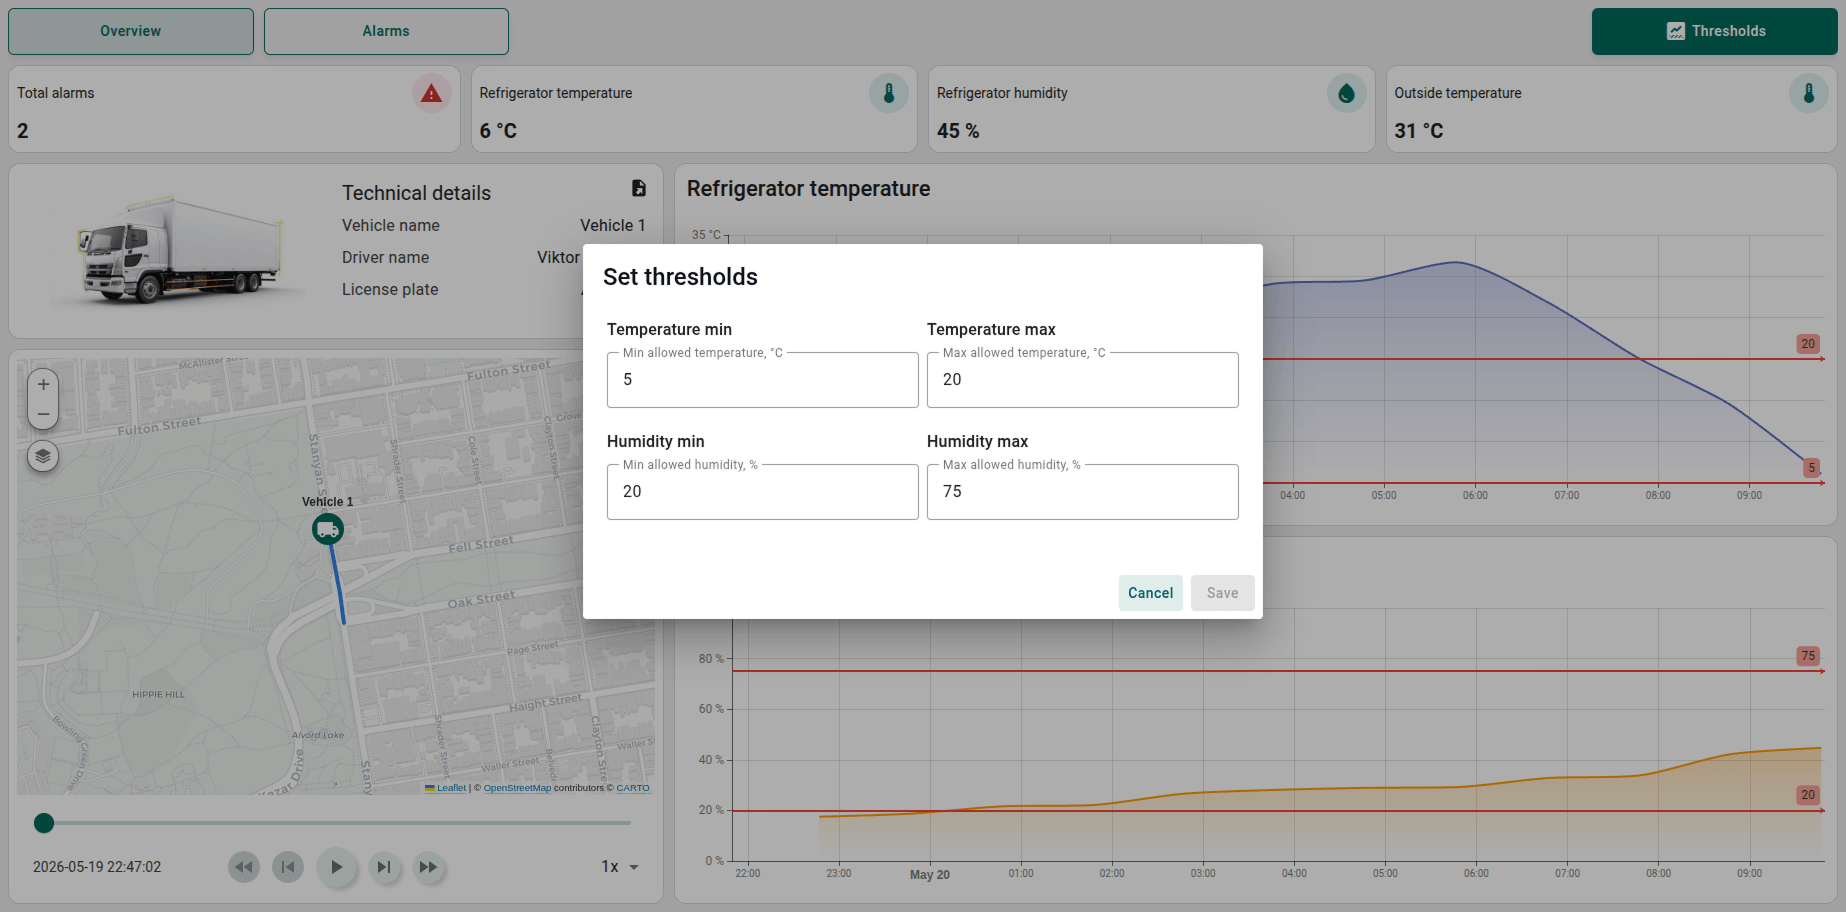The height and width of the screenshot is (912, 1846).
Task: Click the 2026-05-19 22:47:02 timestamp
Action: [97, 867]
